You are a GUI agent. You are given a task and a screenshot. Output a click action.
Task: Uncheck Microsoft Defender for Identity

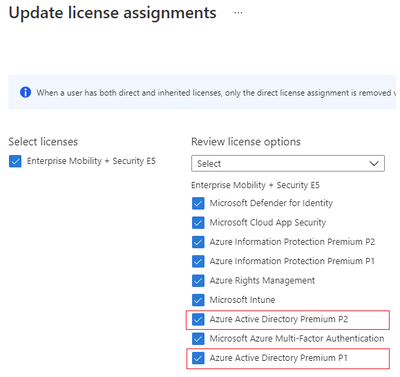pyautogui.click(x=198, y=203)
